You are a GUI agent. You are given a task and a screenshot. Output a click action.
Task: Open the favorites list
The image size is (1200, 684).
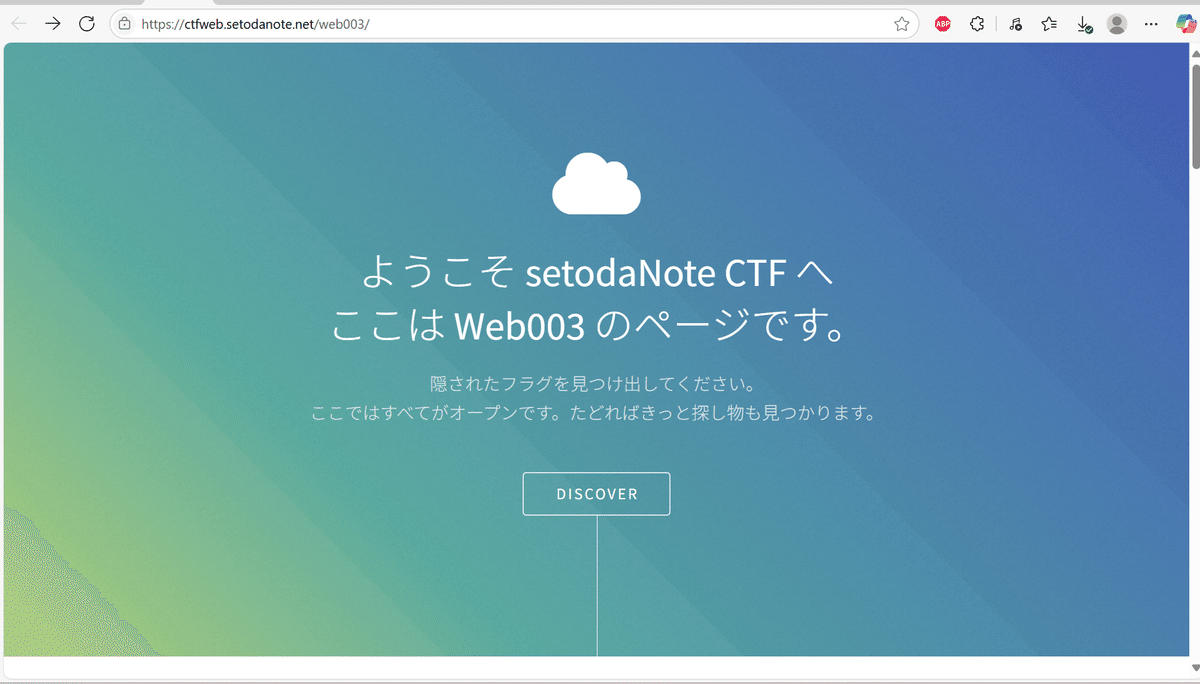click(x=1048, y=23)
